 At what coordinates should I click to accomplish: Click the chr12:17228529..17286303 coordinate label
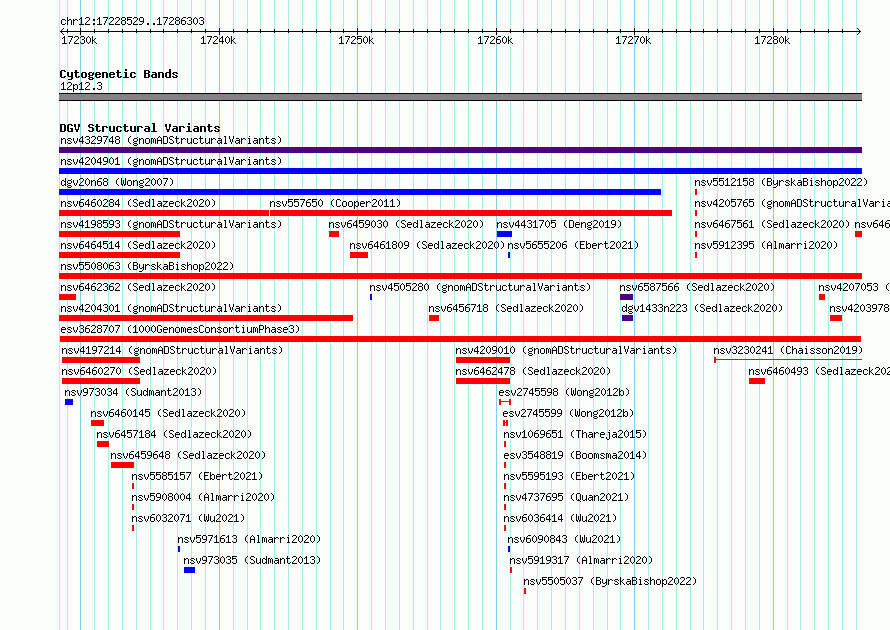click(132, 21)
